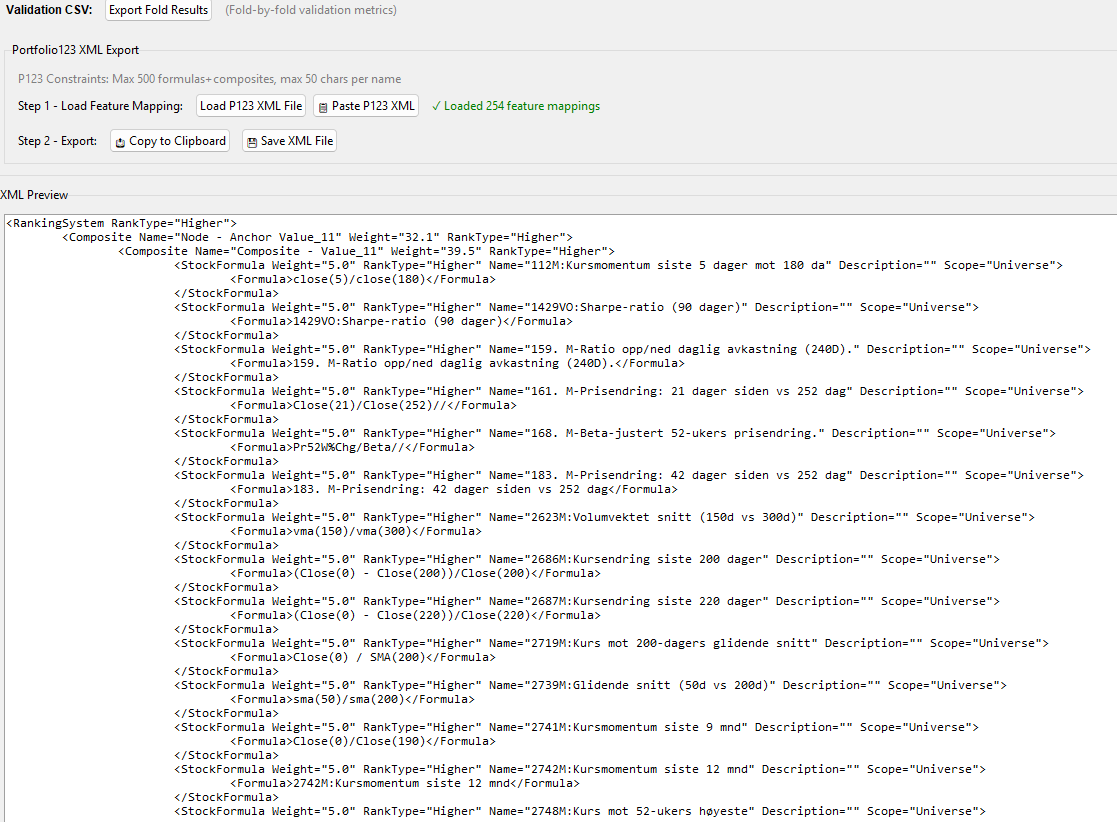Click the sma(50)/sma(200) formula line
Image resolution: width=1117 pixels, height=822 pixels.
pos(352,699)
